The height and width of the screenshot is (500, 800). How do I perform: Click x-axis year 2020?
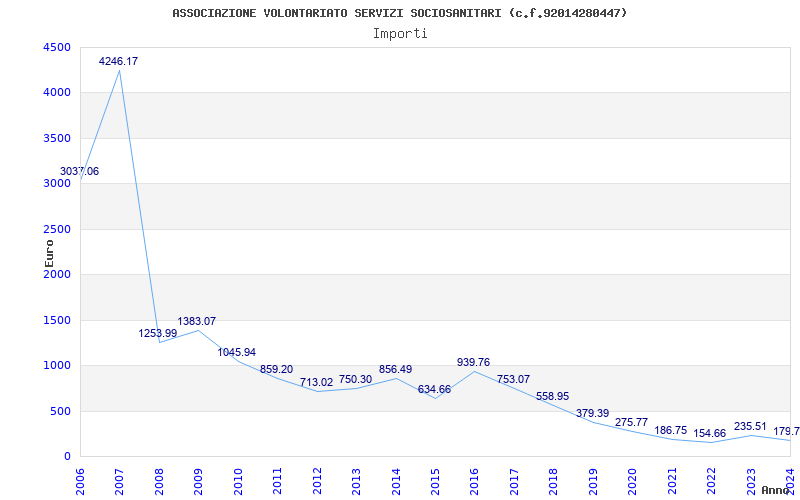point(632,482)
